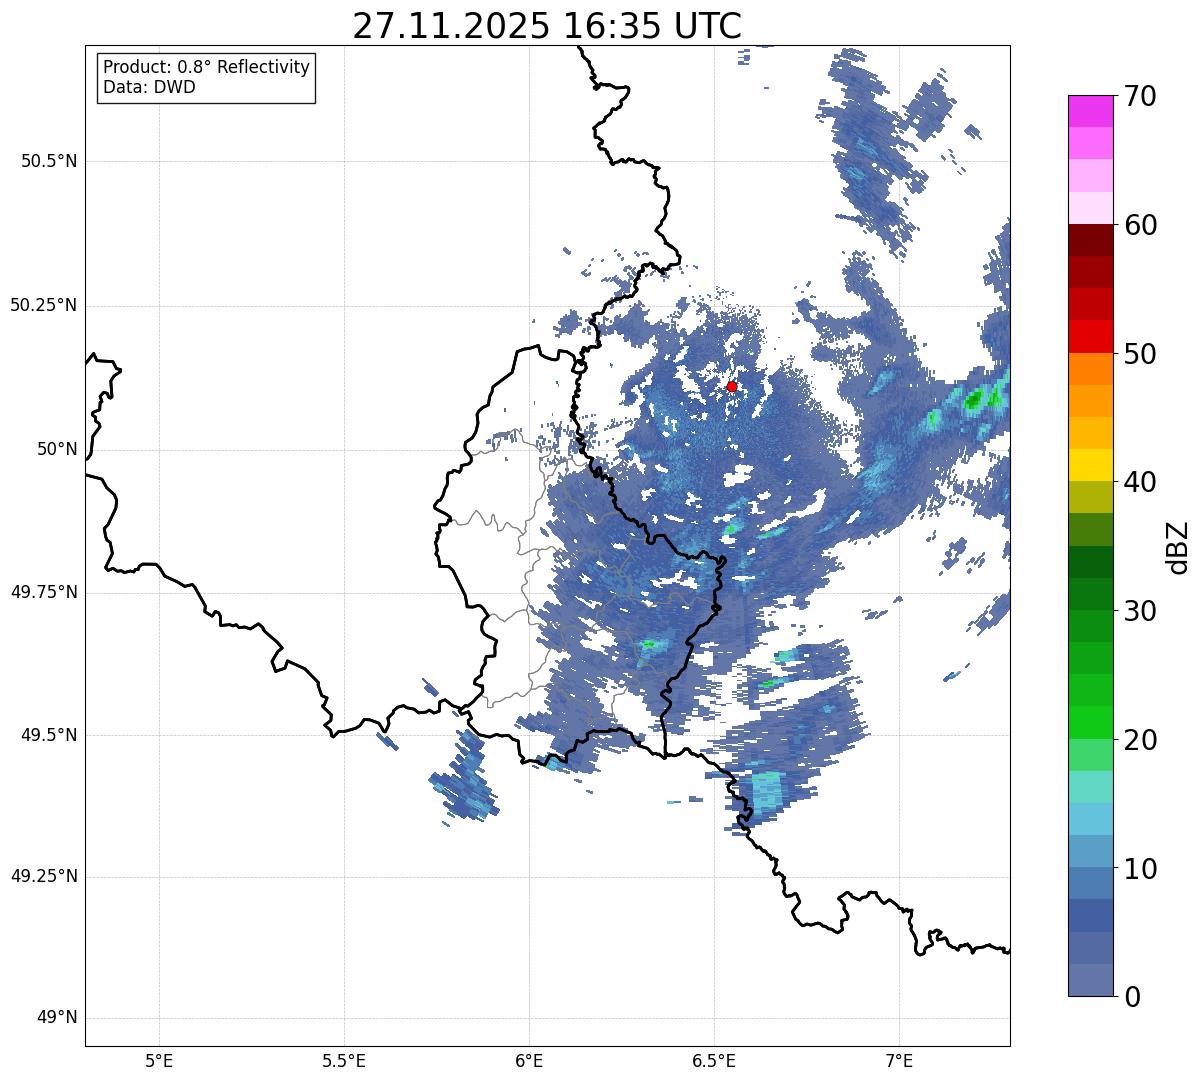
Task: Click the 'Product: 0.8° Reflectivity' label
Action: click(207, 67)
